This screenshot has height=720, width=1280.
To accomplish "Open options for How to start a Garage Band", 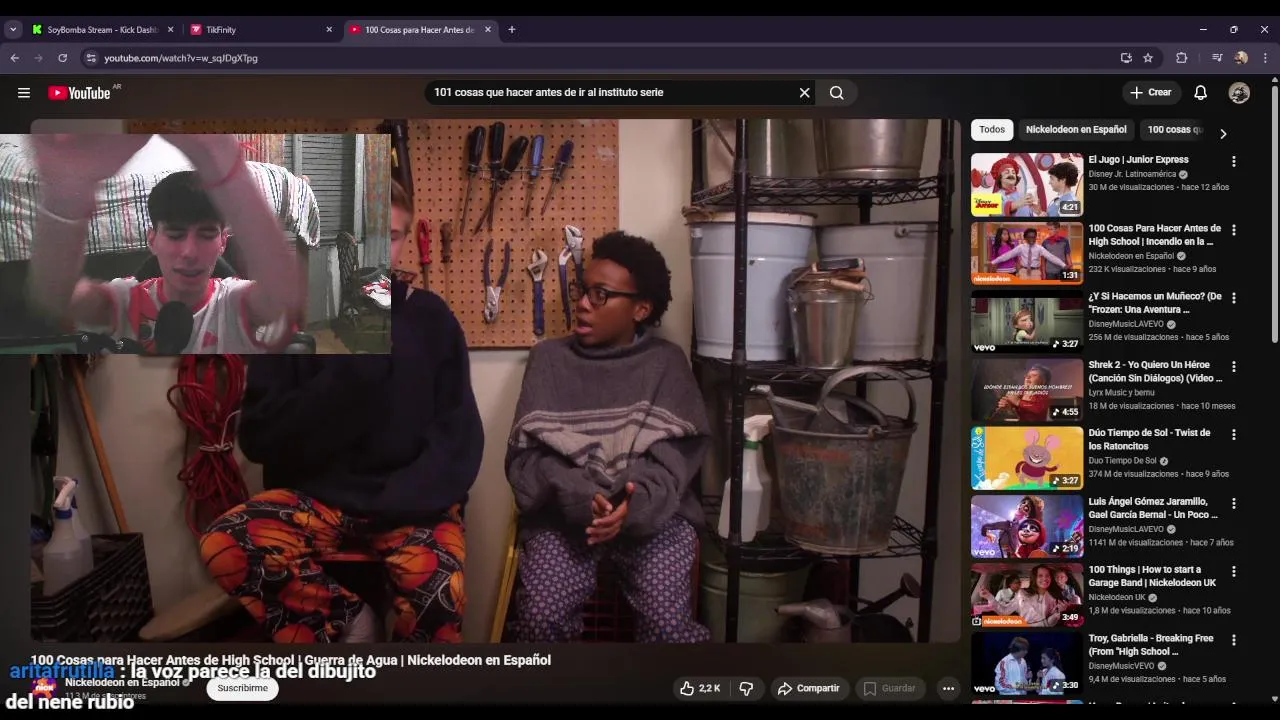I will coord(1233,572).
